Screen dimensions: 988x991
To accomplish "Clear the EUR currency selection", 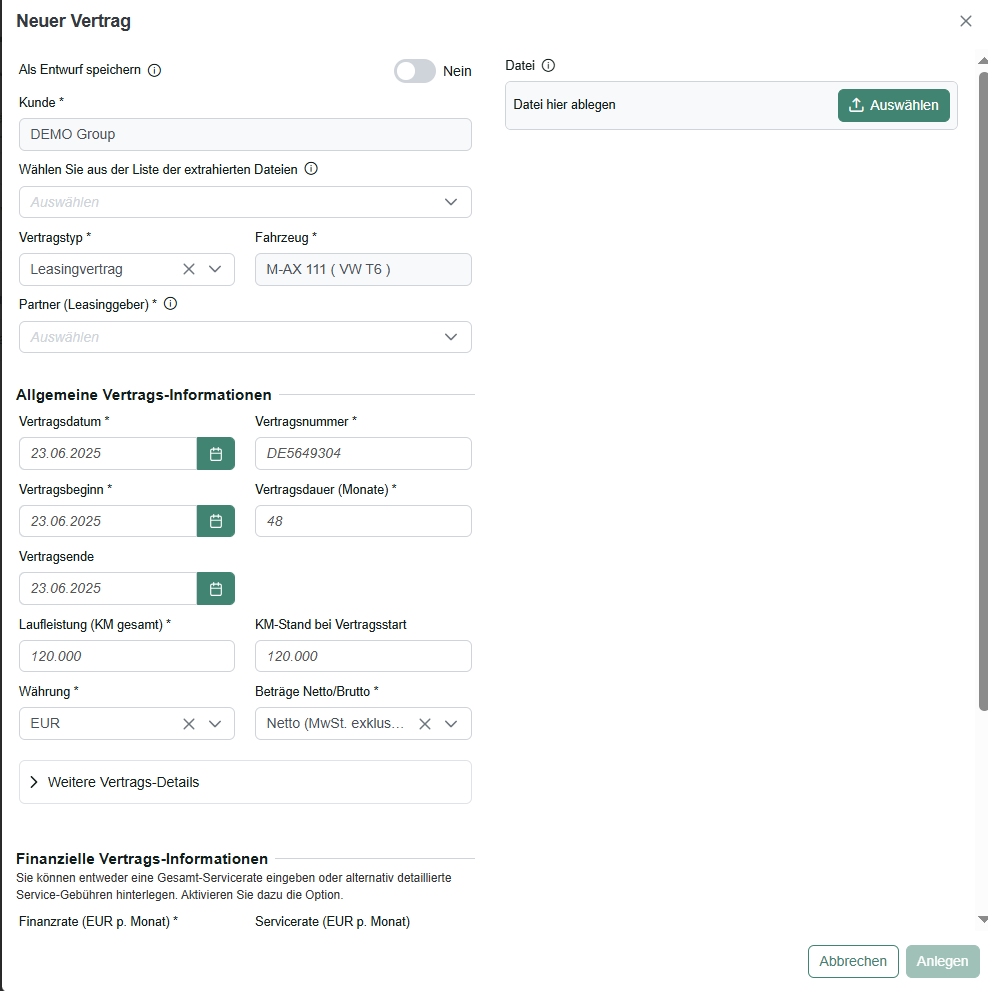I will point(188,724).
